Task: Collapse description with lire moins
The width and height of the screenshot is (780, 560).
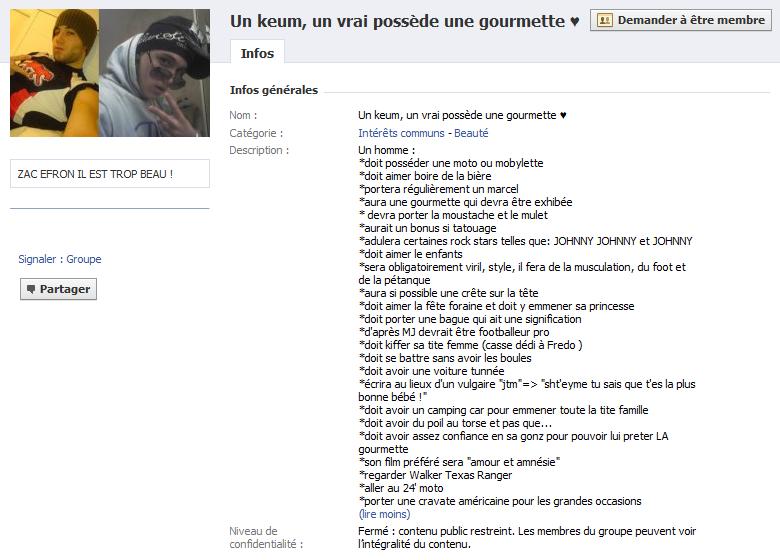Action: 384,514
